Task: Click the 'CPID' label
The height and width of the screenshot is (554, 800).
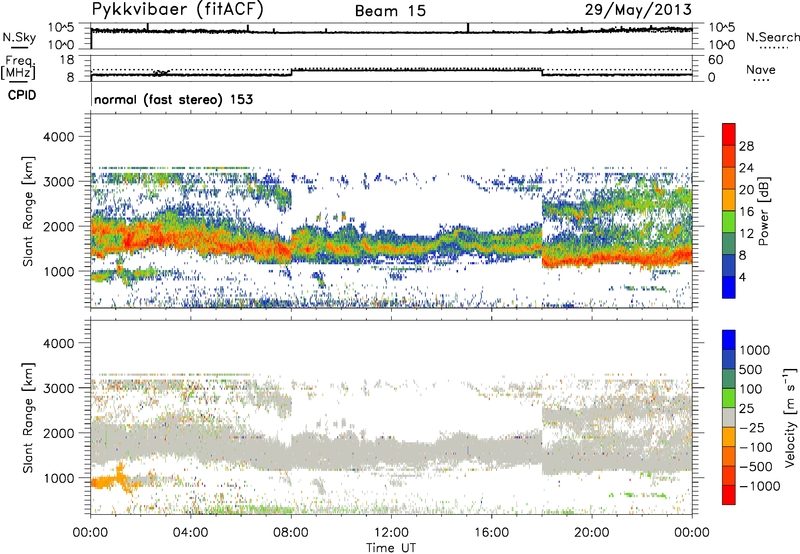Action: 22,95
